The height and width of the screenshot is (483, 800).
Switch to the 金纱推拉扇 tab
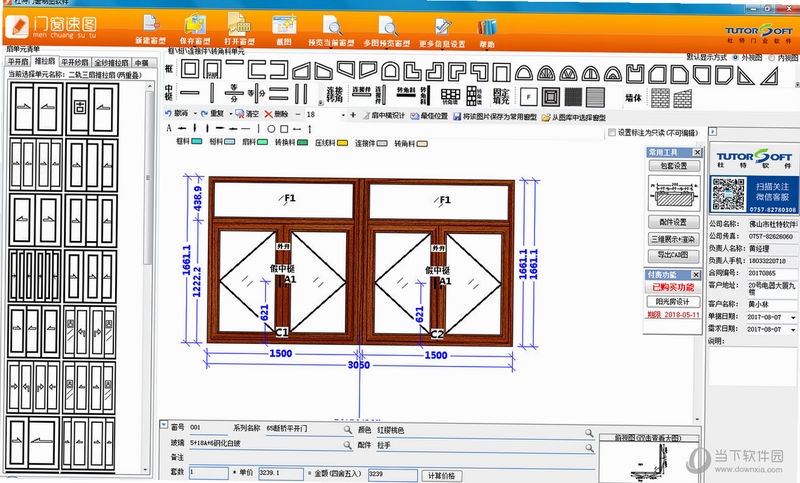111,63
